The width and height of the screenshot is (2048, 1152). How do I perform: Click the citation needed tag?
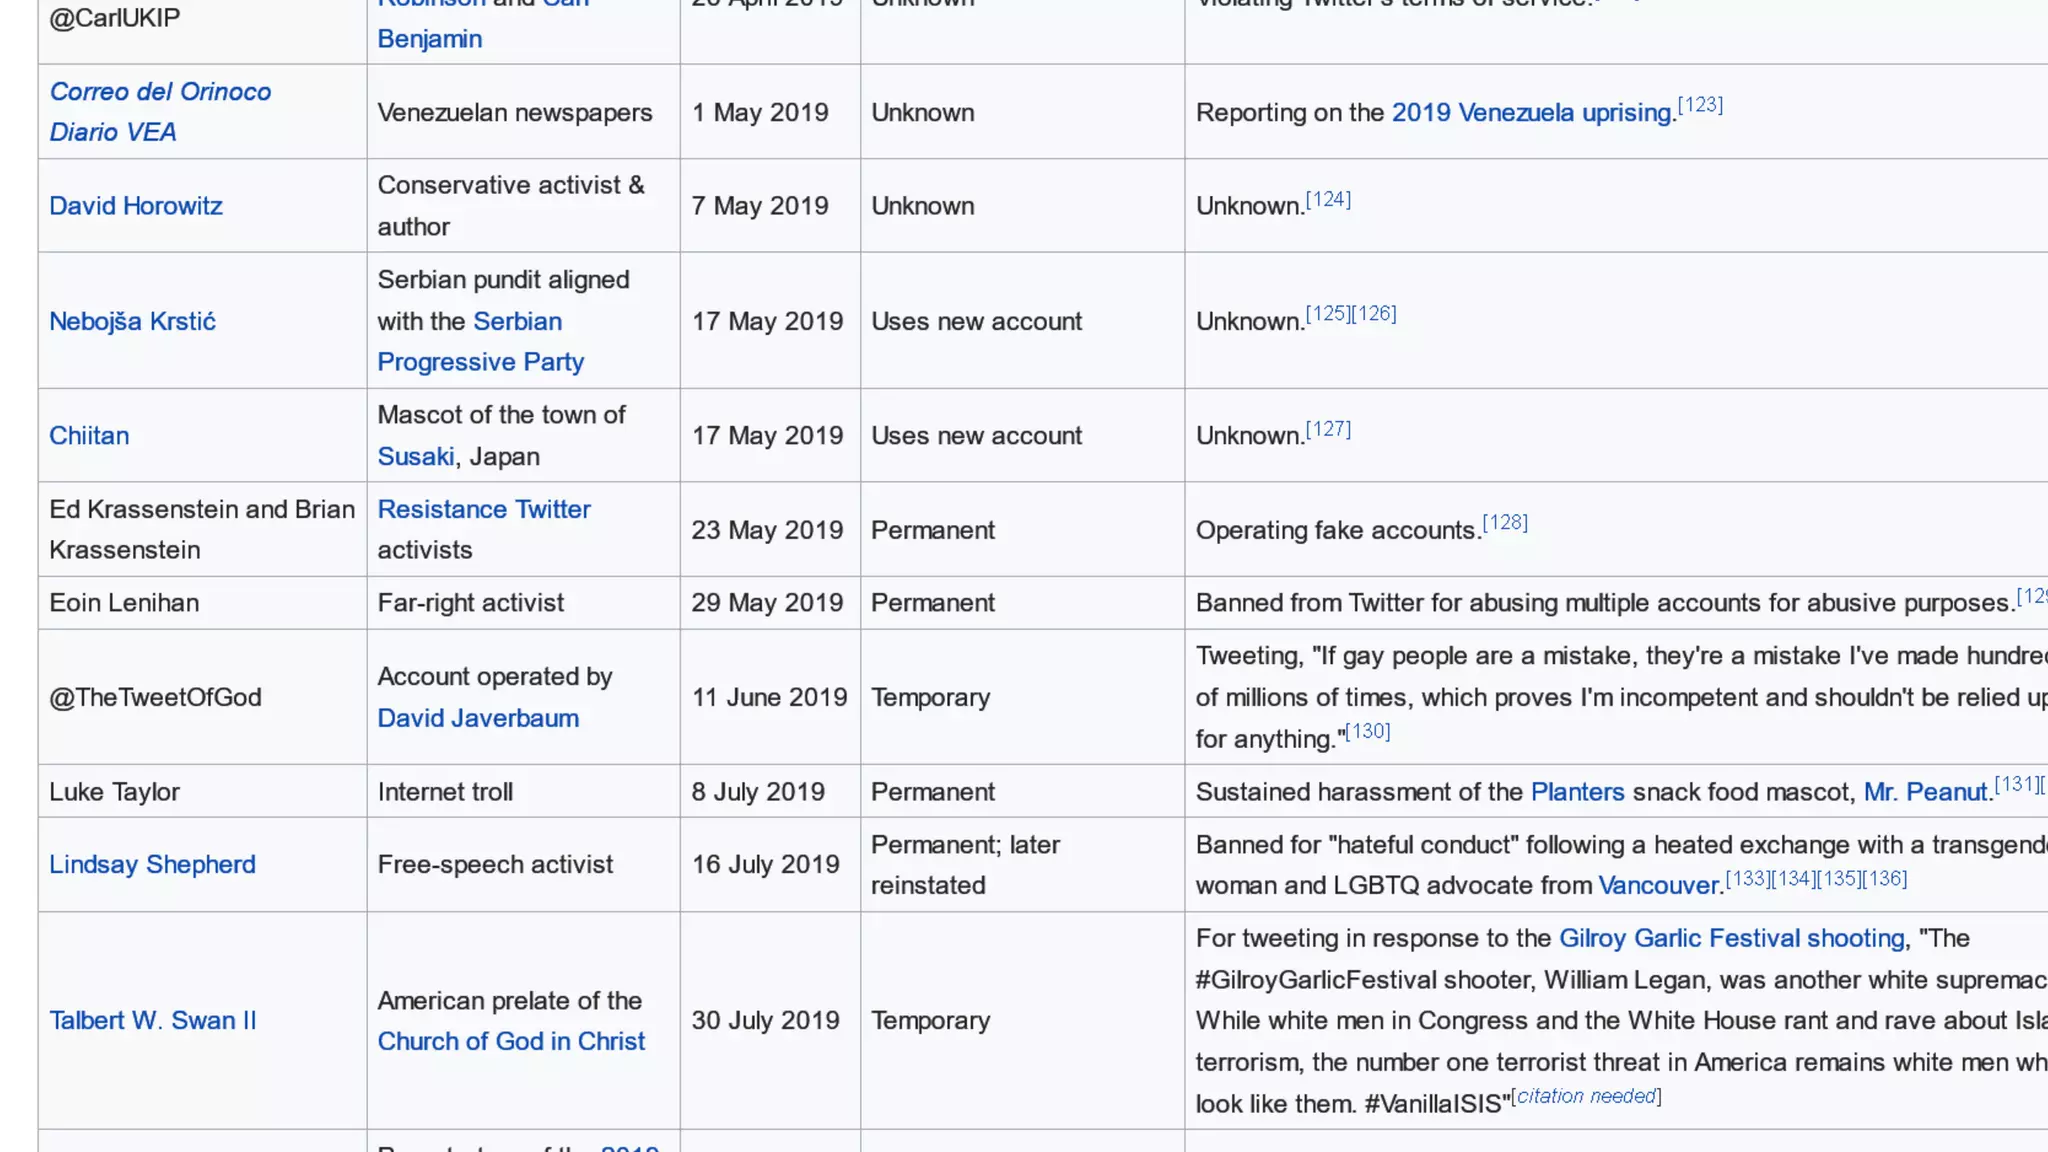pos(1586,1097)
